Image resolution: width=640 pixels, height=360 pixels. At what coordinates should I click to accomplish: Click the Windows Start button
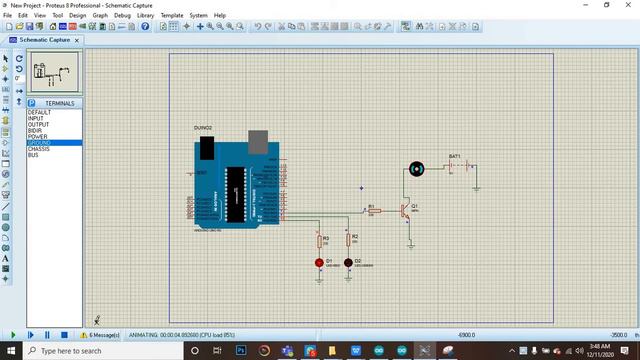[11, 351]
